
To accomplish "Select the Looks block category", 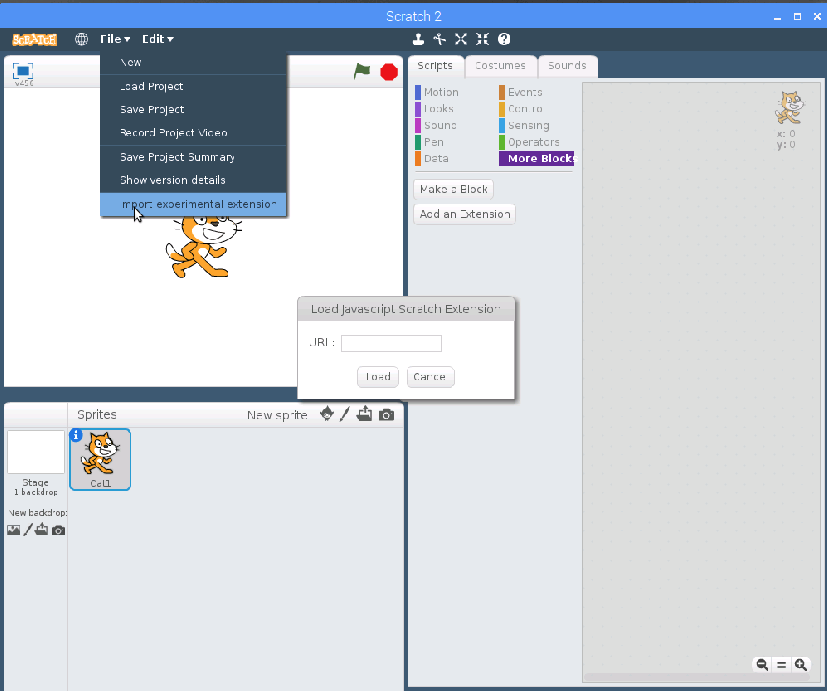I will click(x=435, y=109).
